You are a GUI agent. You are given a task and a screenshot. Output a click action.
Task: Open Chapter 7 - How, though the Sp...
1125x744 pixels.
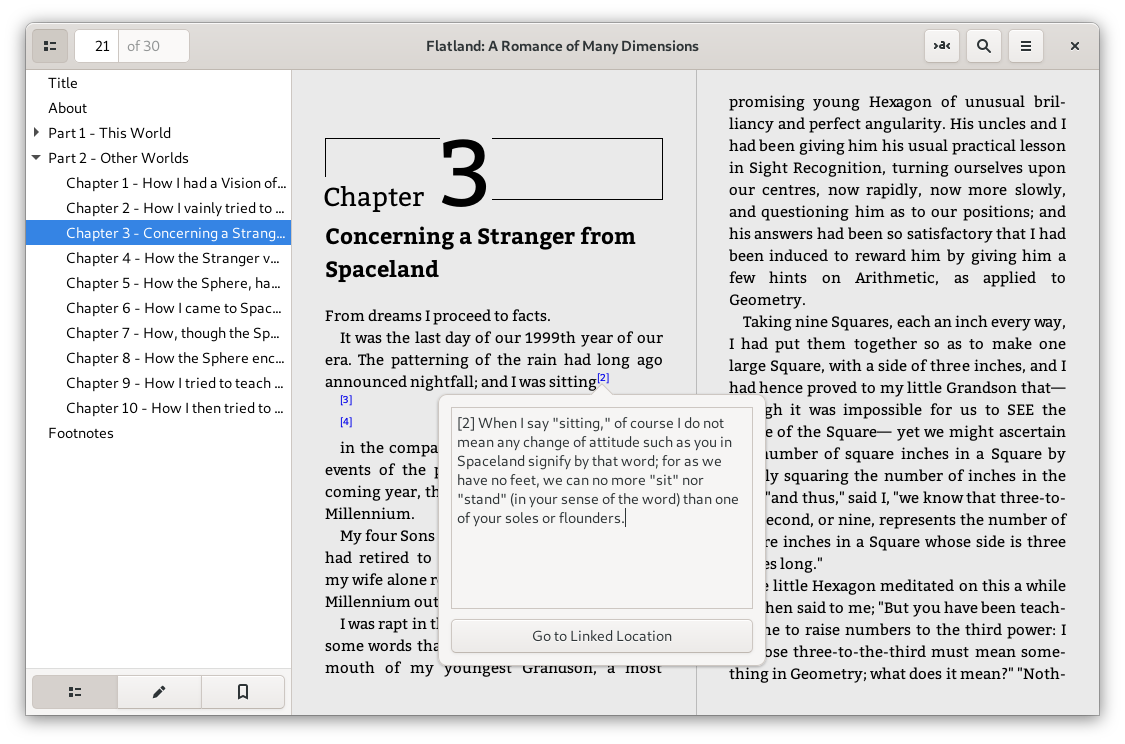coord(159,333)
